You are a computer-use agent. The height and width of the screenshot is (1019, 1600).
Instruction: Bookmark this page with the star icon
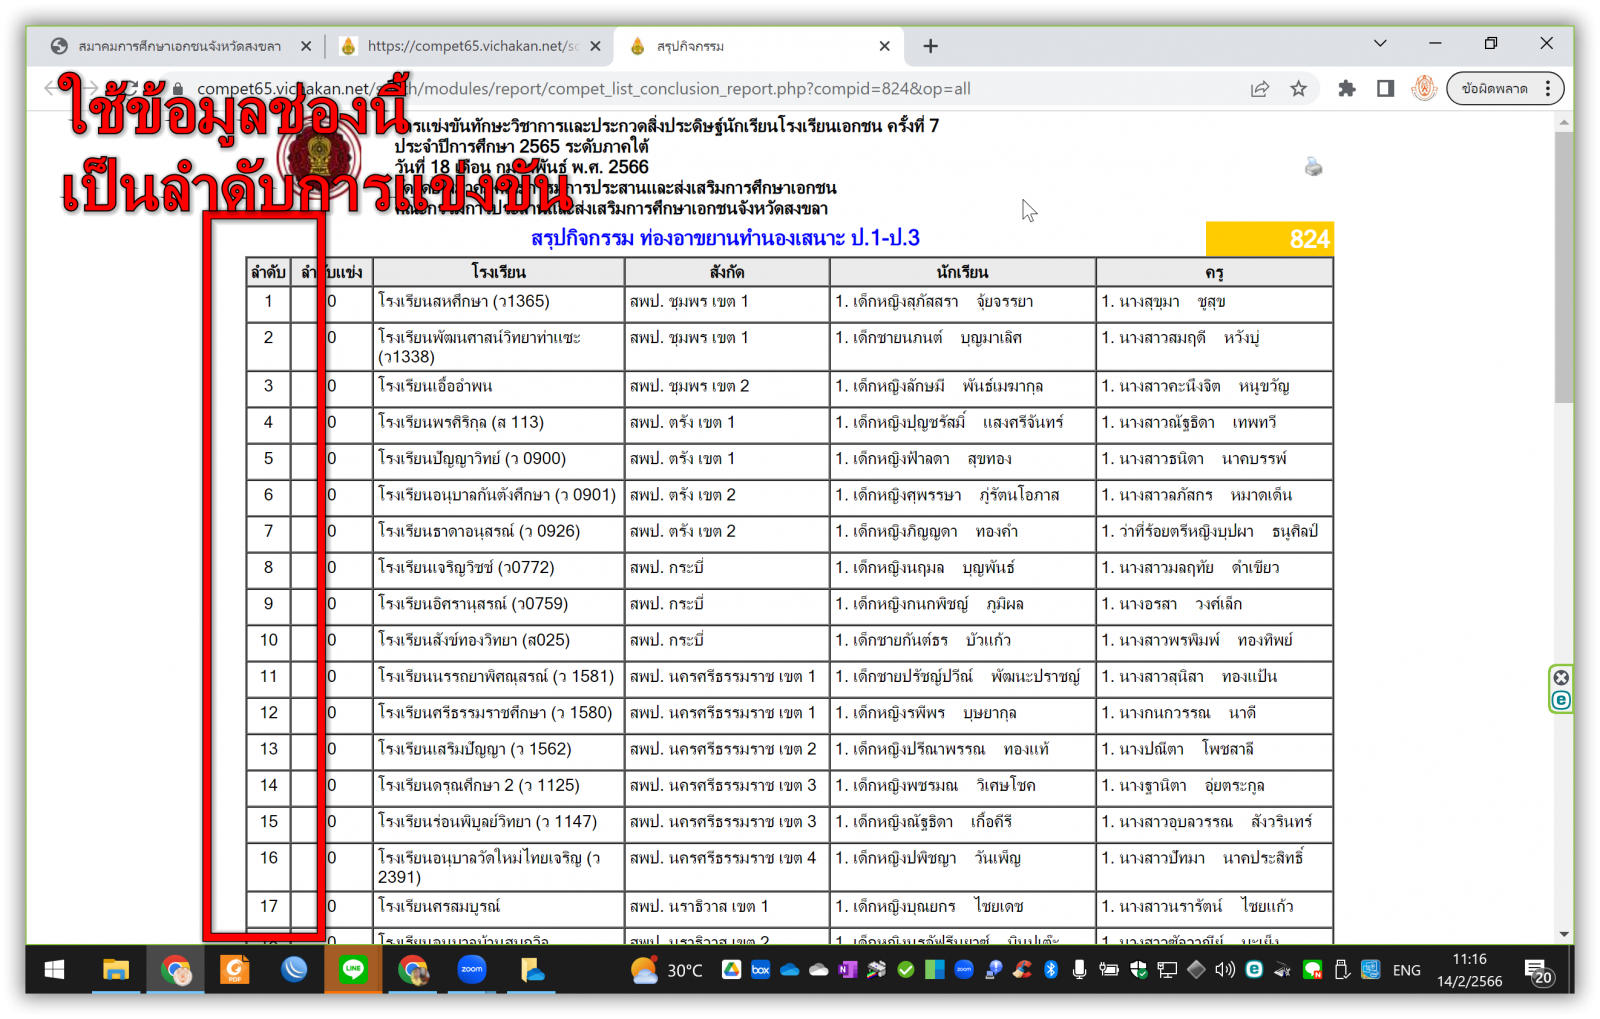(1298, 89)
